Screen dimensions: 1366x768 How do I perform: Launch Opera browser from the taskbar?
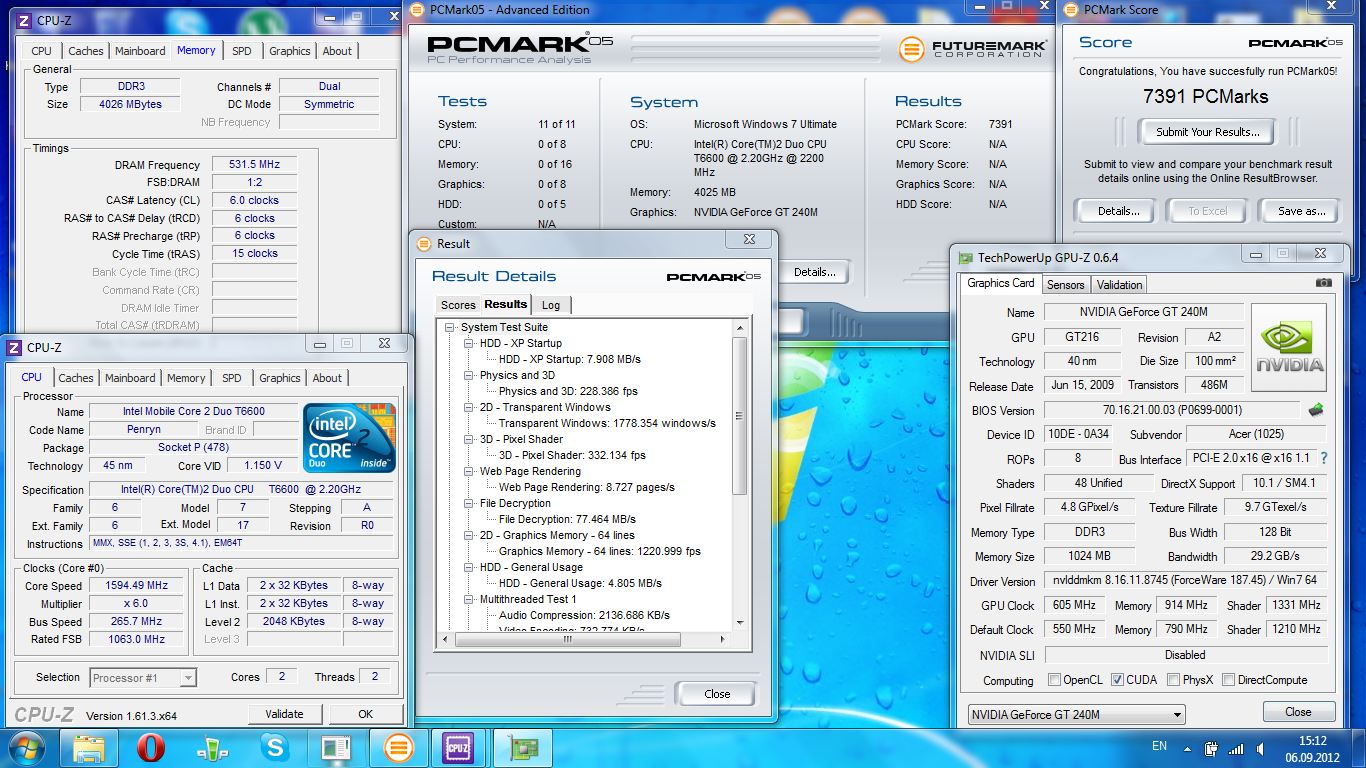click(x=150, y=748)
